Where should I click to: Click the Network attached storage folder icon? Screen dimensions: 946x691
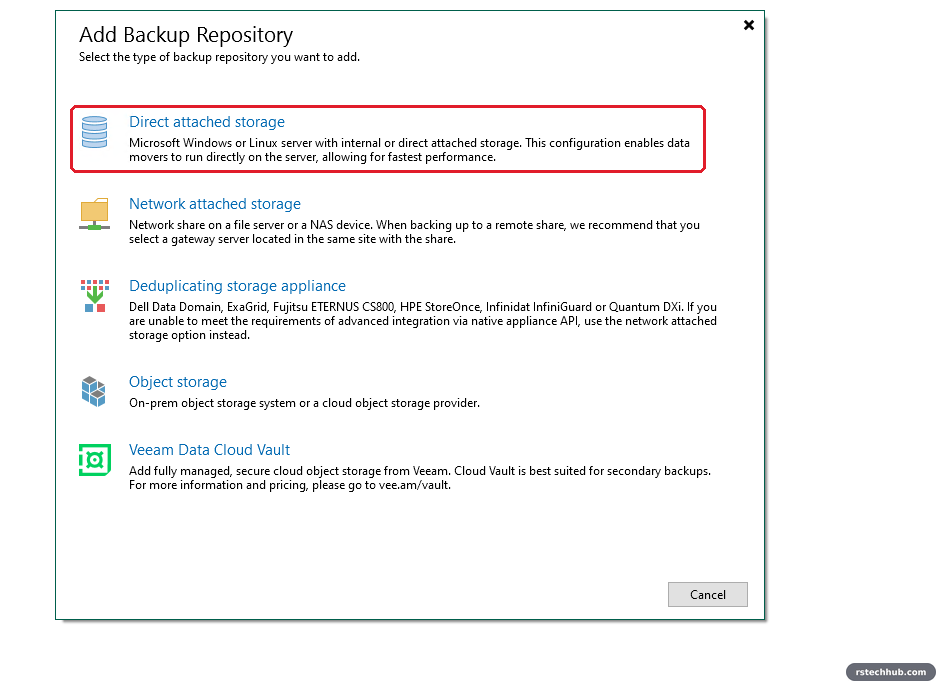pos(94,214)
